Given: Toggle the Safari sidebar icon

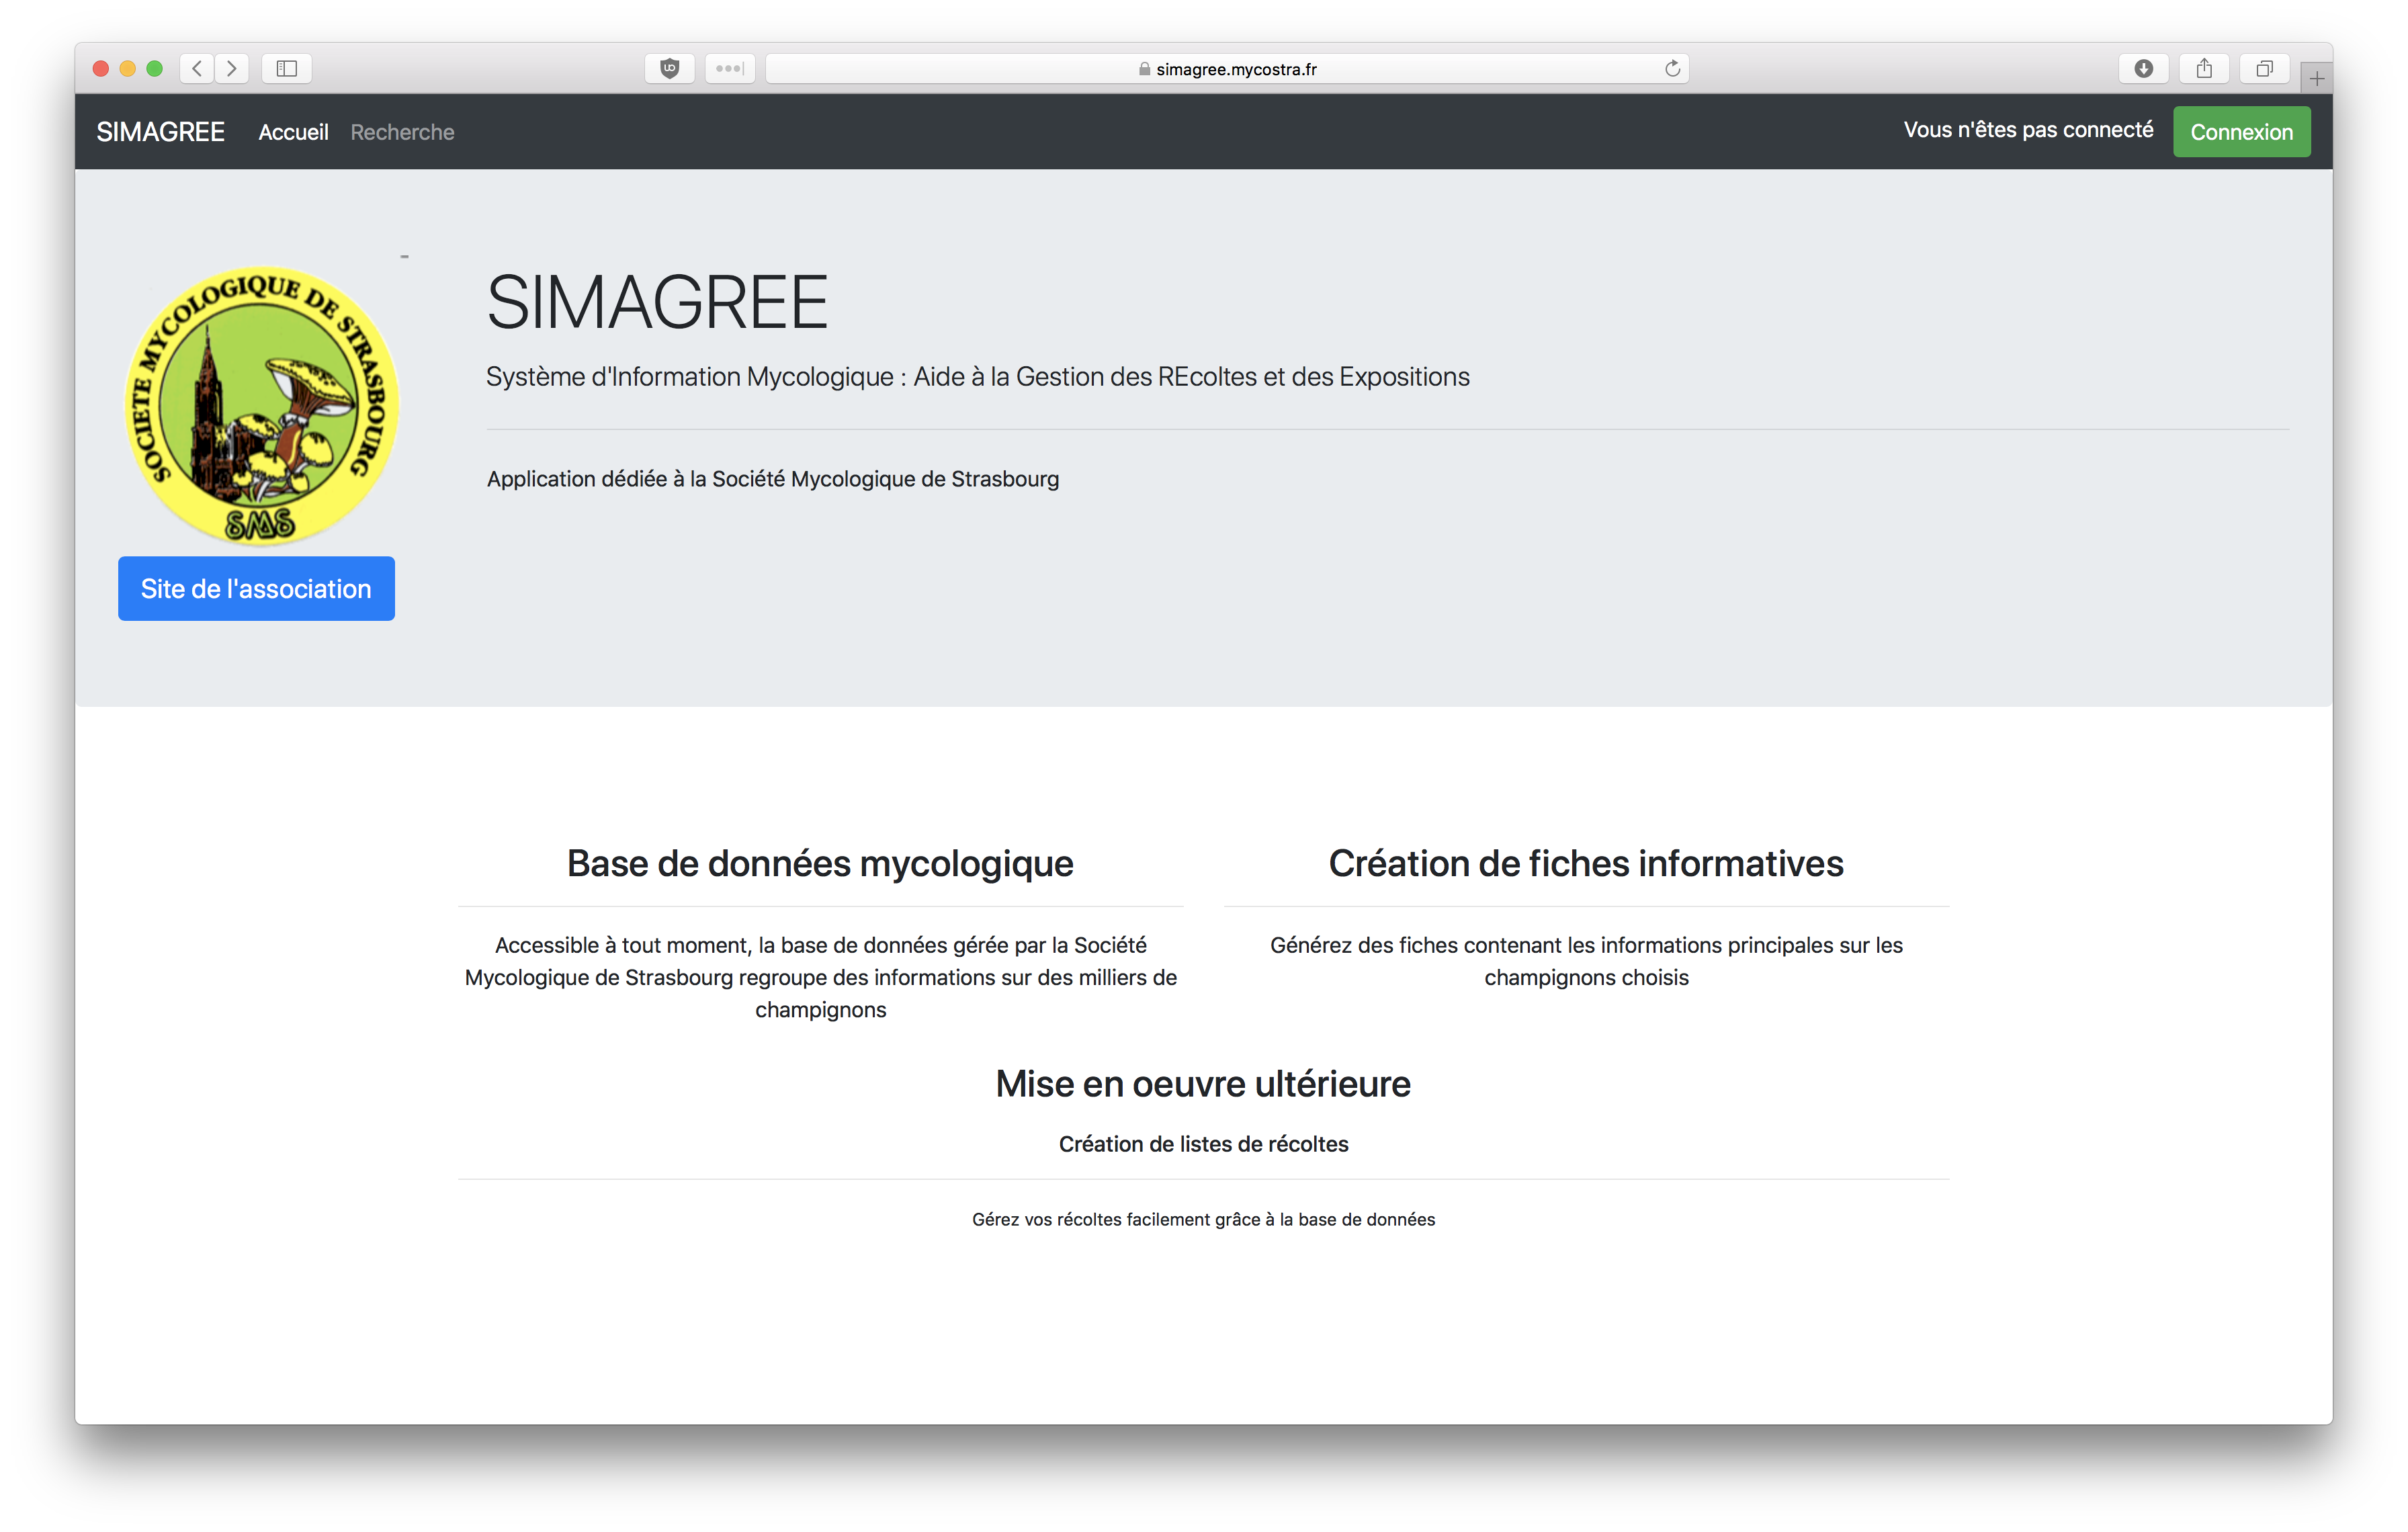Looking at the screenshot, I should [x=287, y=68].
